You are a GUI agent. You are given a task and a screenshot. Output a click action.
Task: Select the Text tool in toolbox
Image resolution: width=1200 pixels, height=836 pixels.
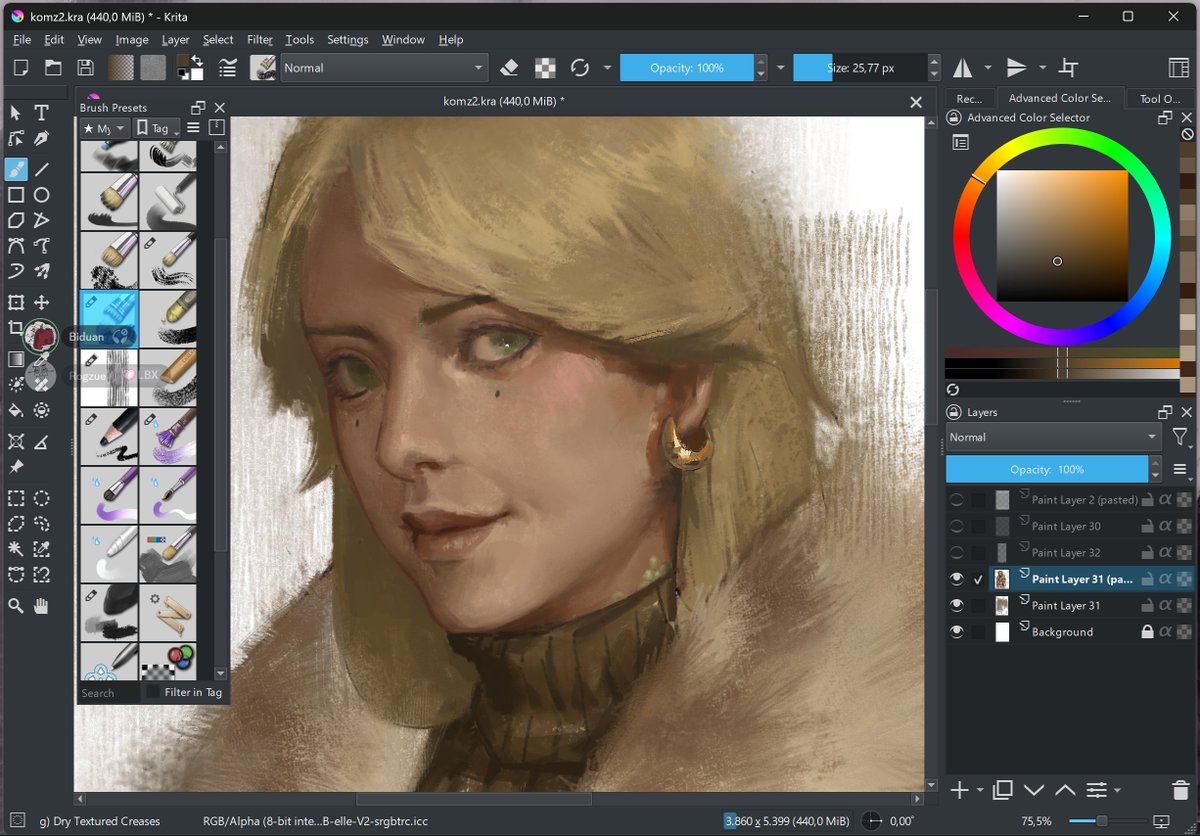(x=41, y=112)
